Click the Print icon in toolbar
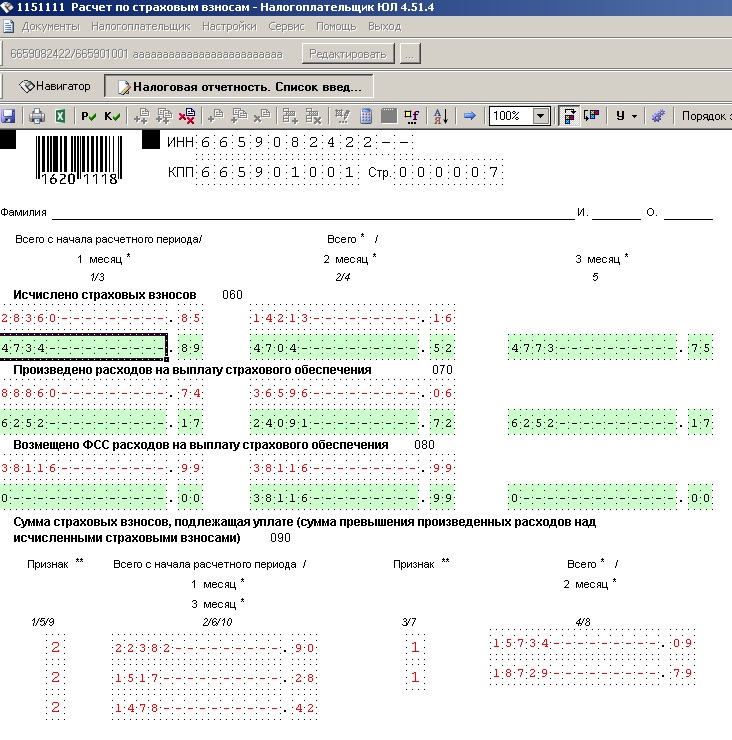Viewport: 732px width, 740px height. 37,116
